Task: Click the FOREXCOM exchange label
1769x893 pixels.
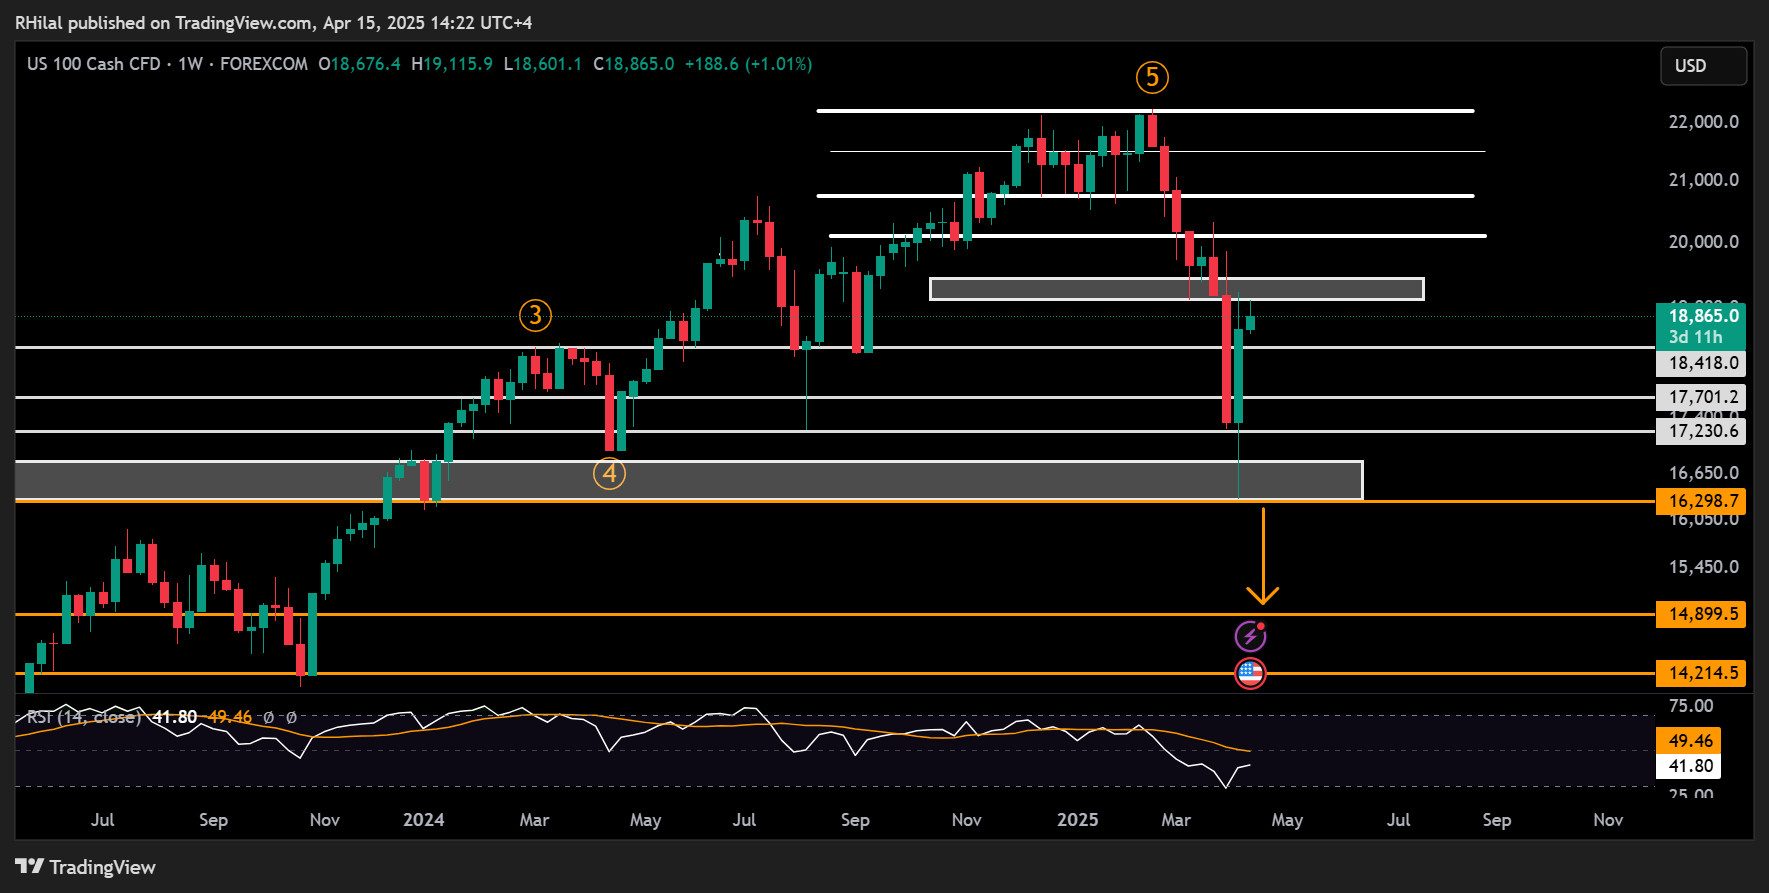Action: 264,64
